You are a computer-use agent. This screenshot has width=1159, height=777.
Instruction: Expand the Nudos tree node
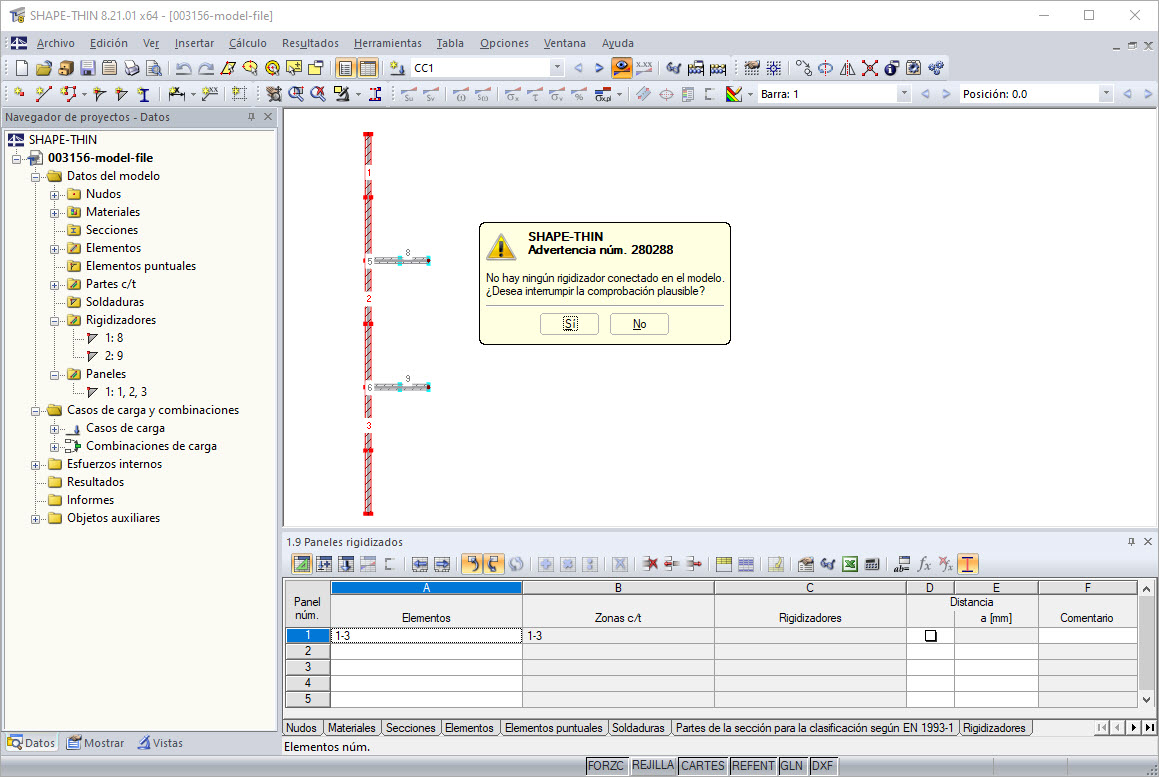[55, 194]
